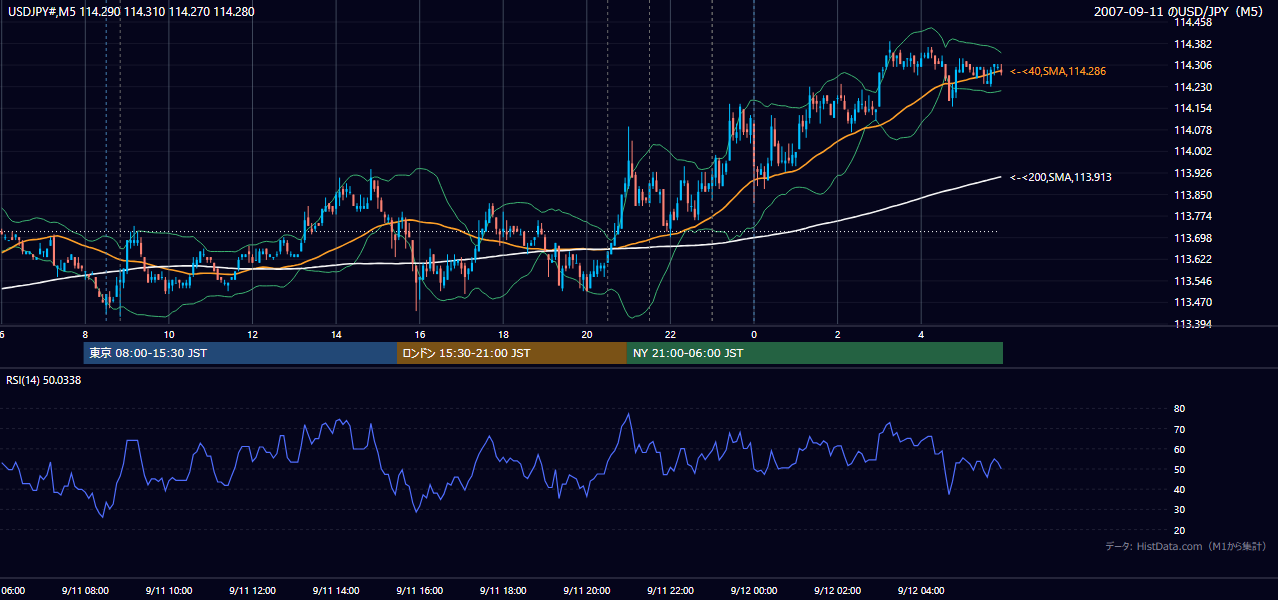
Task: Click price axis value 114.382
Action: (1192, 44)
